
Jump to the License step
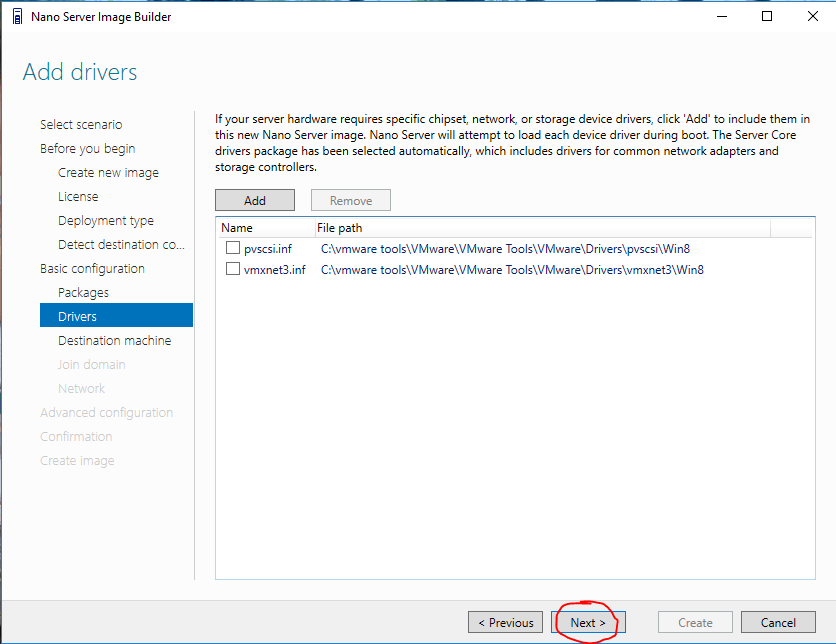[78, 197]
